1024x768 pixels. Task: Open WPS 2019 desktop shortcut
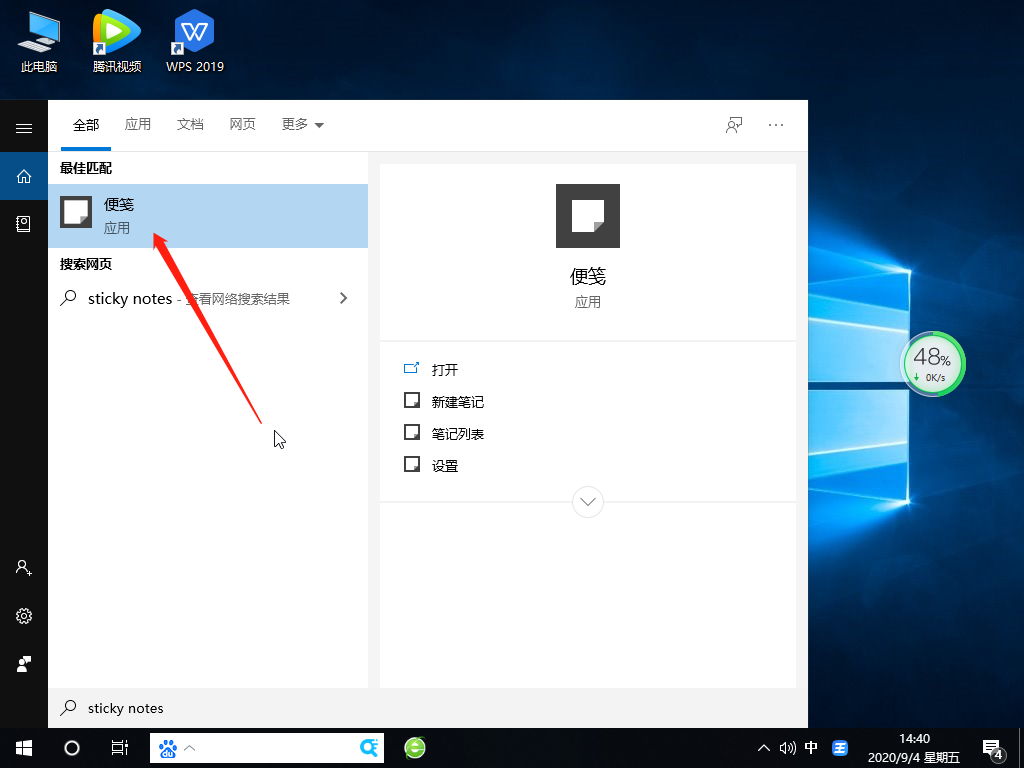[x=195, y=42]
